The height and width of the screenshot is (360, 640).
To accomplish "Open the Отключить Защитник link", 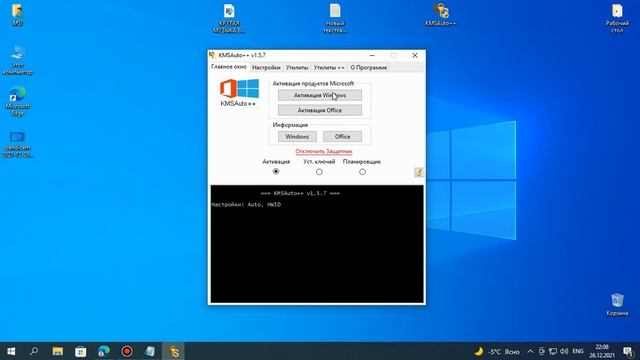I will point(324,151).
